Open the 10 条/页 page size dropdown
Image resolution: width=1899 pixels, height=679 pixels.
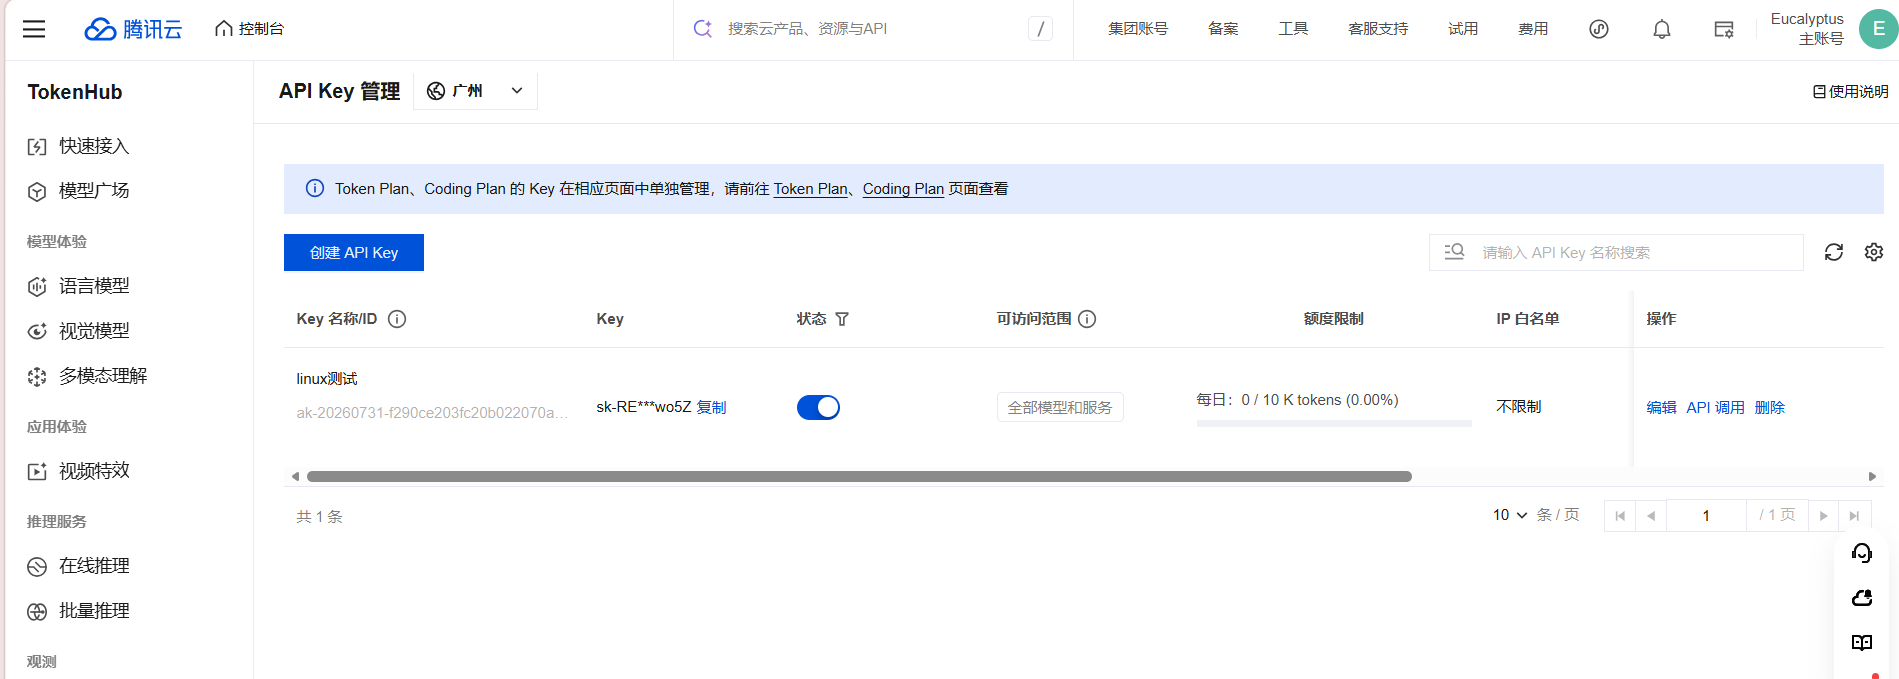1510,515
